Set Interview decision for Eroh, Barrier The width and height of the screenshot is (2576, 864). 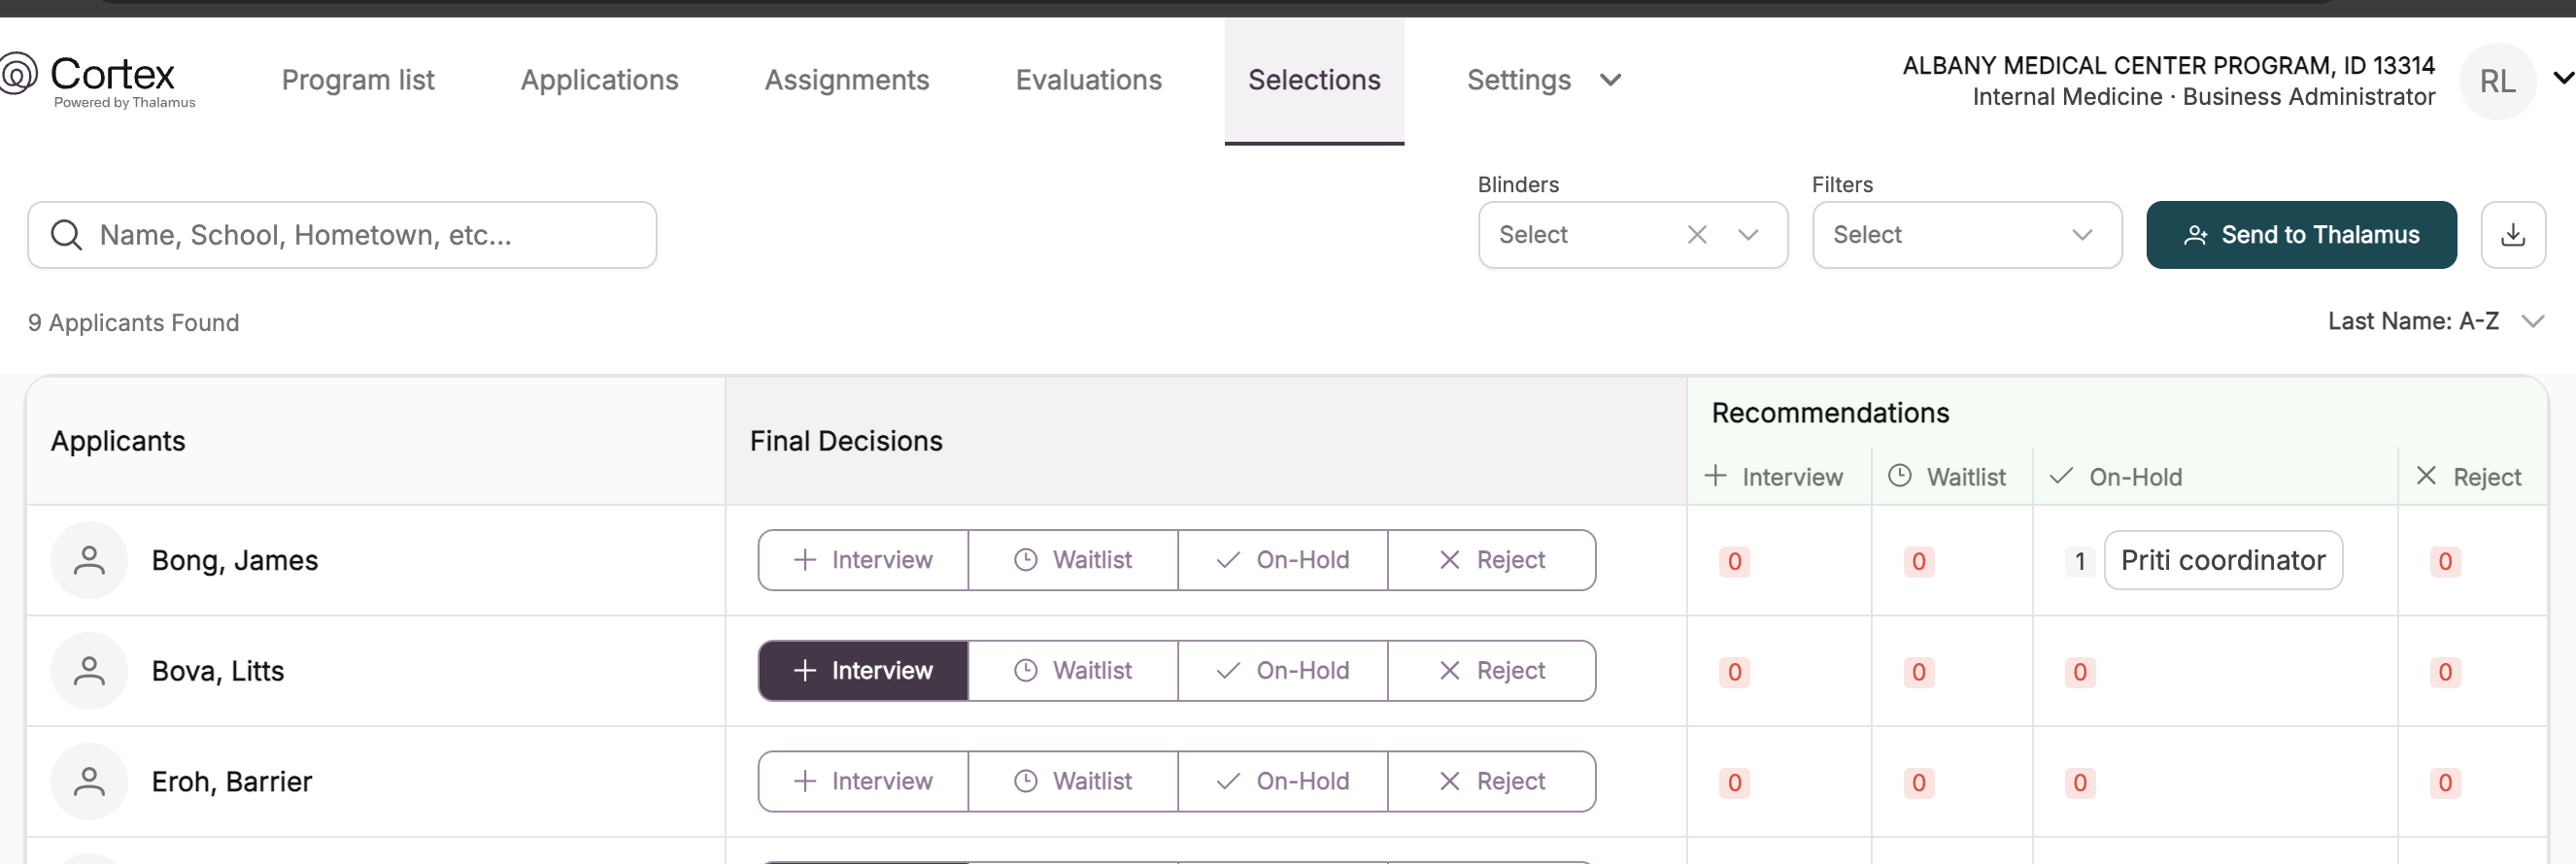[x=863, y=782]
